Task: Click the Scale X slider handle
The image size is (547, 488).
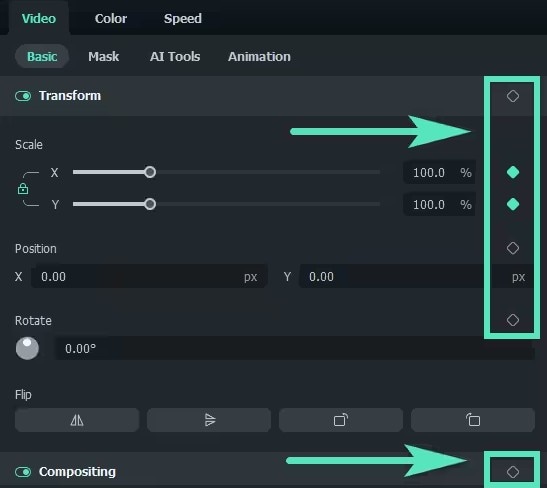Action: click(150, 172)
